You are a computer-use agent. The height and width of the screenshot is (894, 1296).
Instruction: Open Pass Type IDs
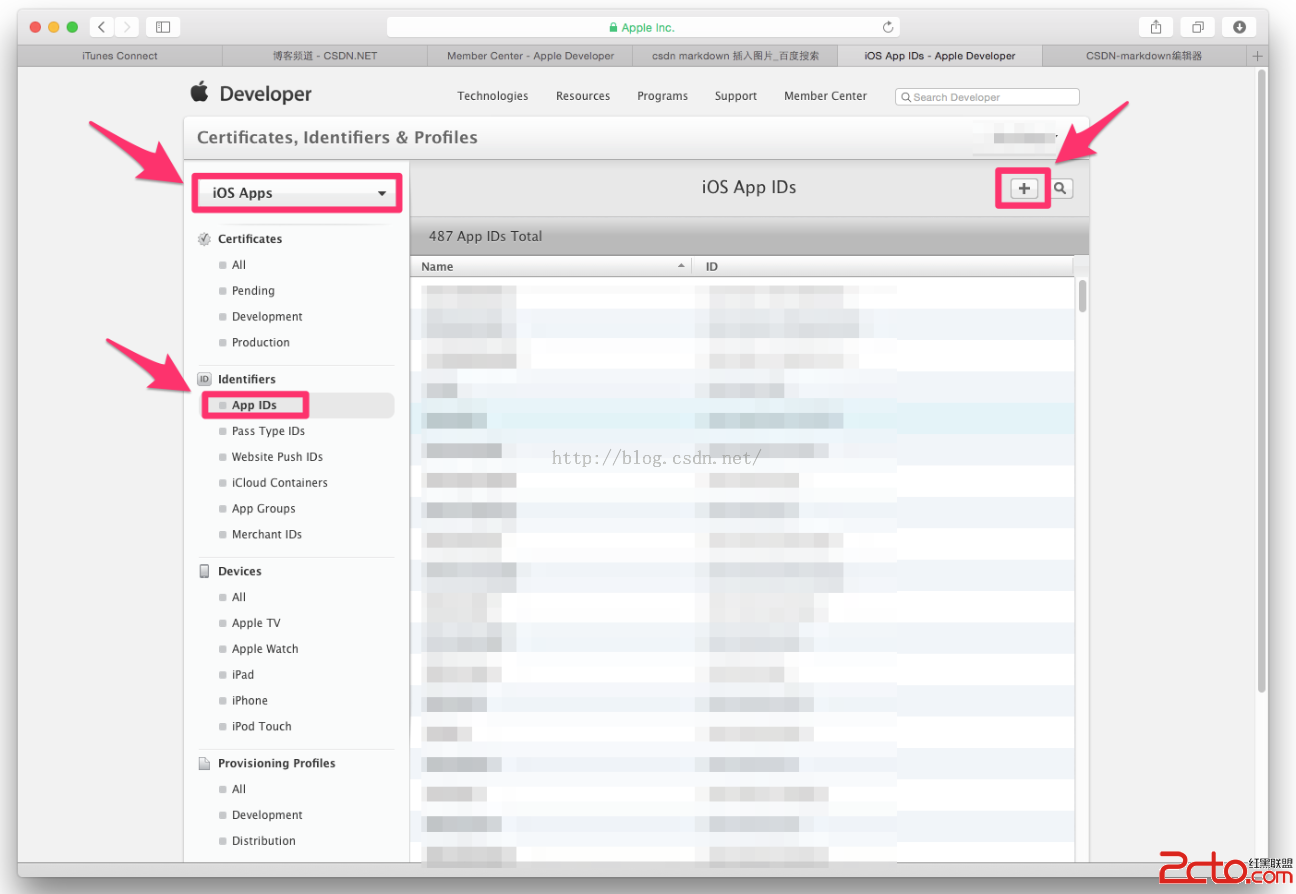pos(268,431)
